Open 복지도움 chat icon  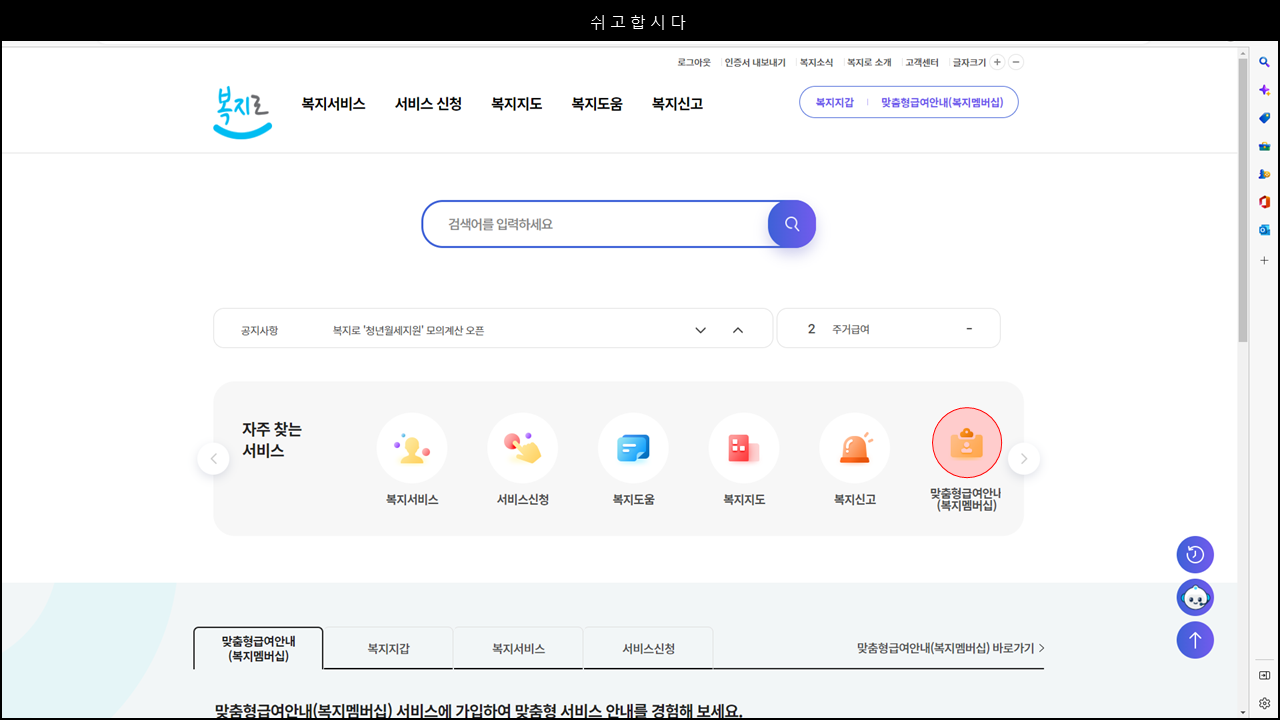(x=633, y=449)
